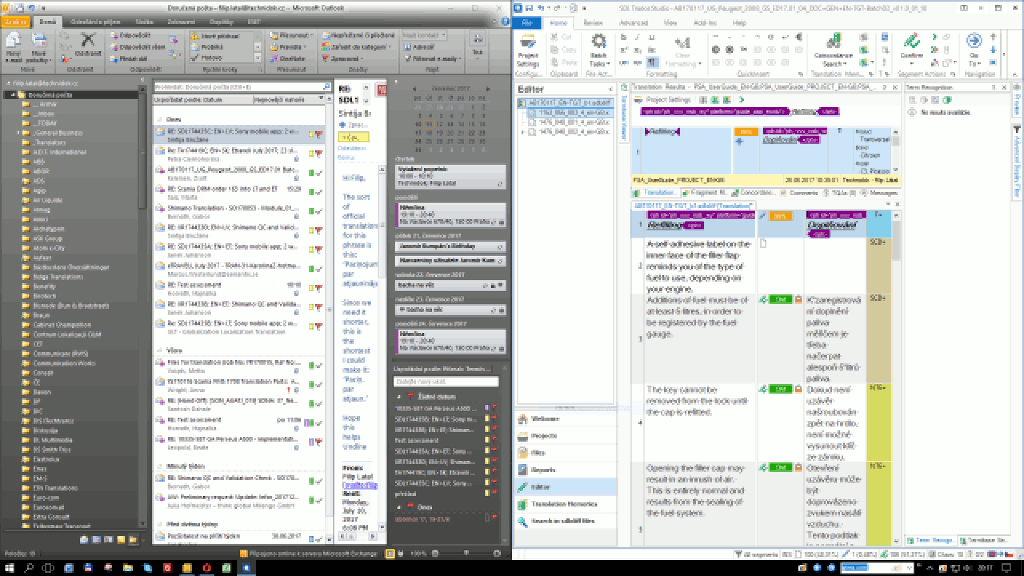Switch to the Review tab in Trados

pos(593,23)
